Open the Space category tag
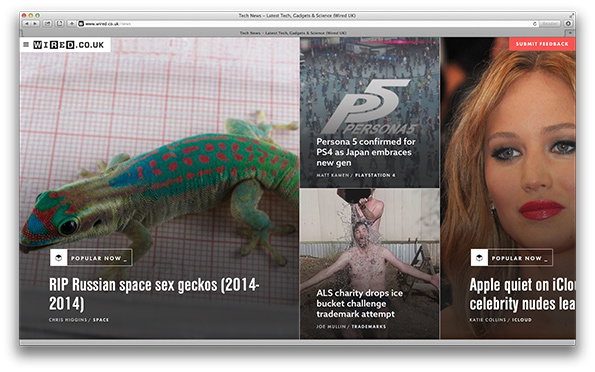Screen dimensions: 595x372 [x=101, y=320]
